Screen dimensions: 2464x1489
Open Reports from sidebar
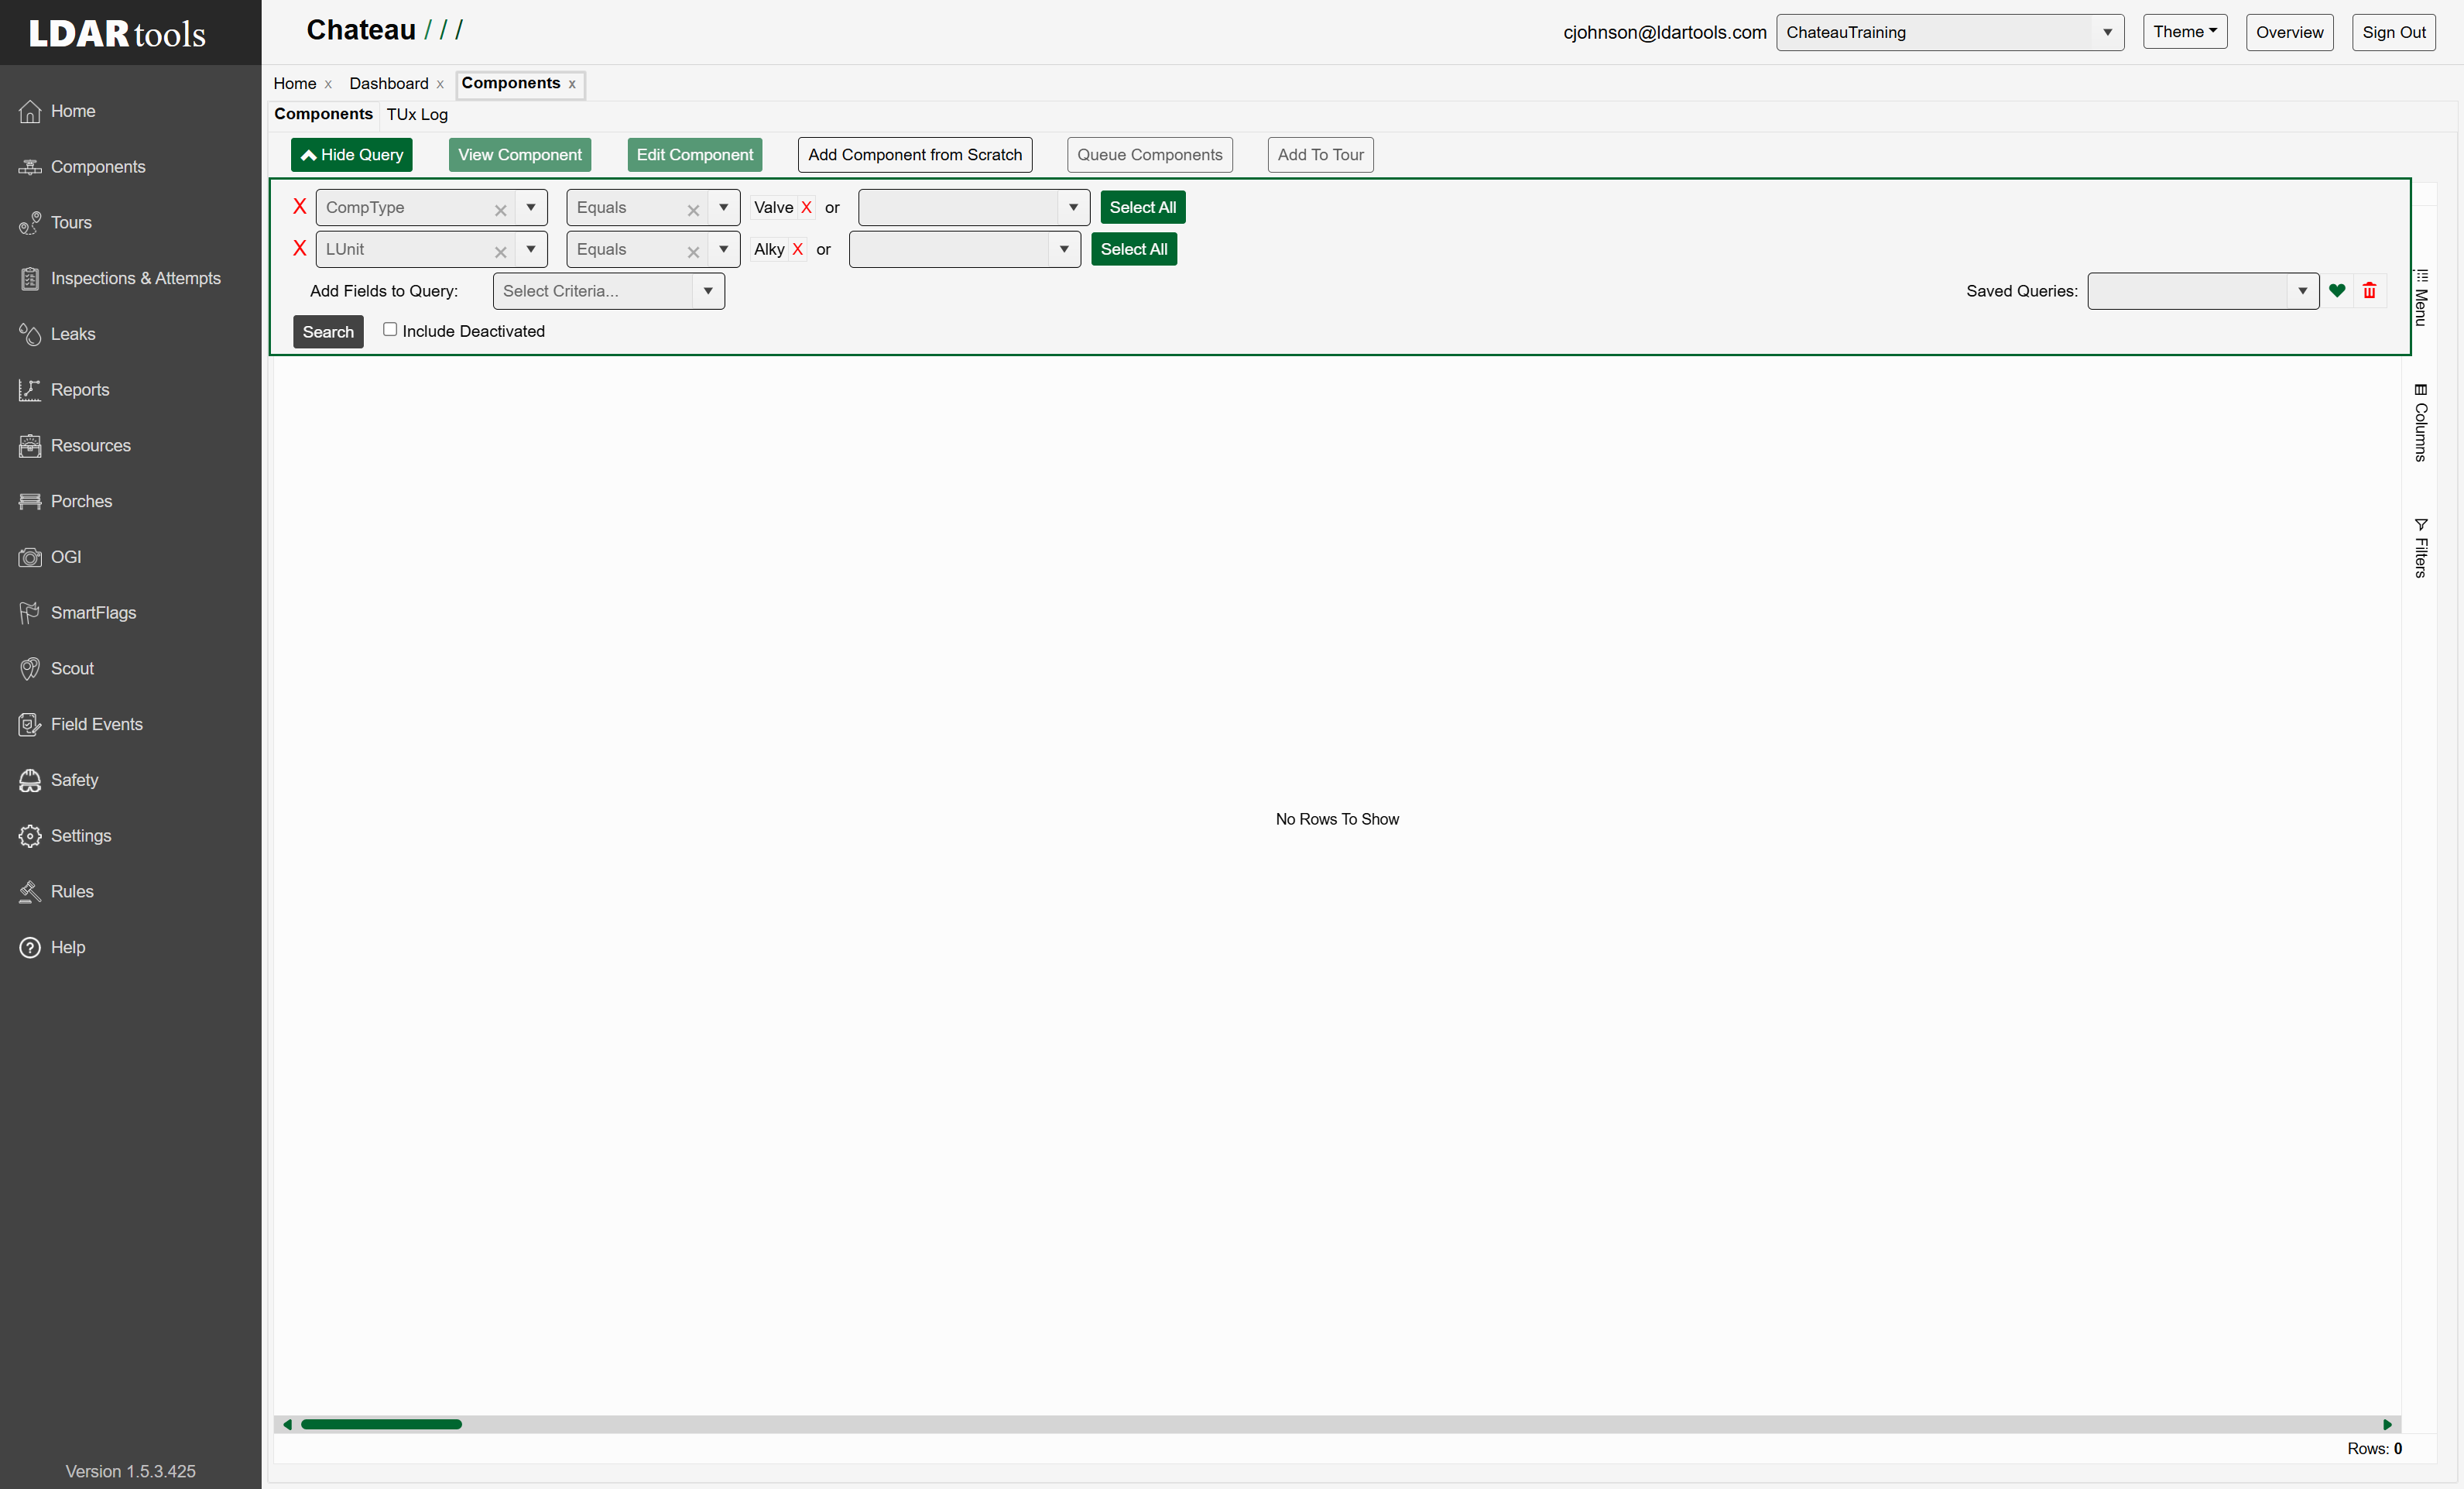[x=79, y=390]
